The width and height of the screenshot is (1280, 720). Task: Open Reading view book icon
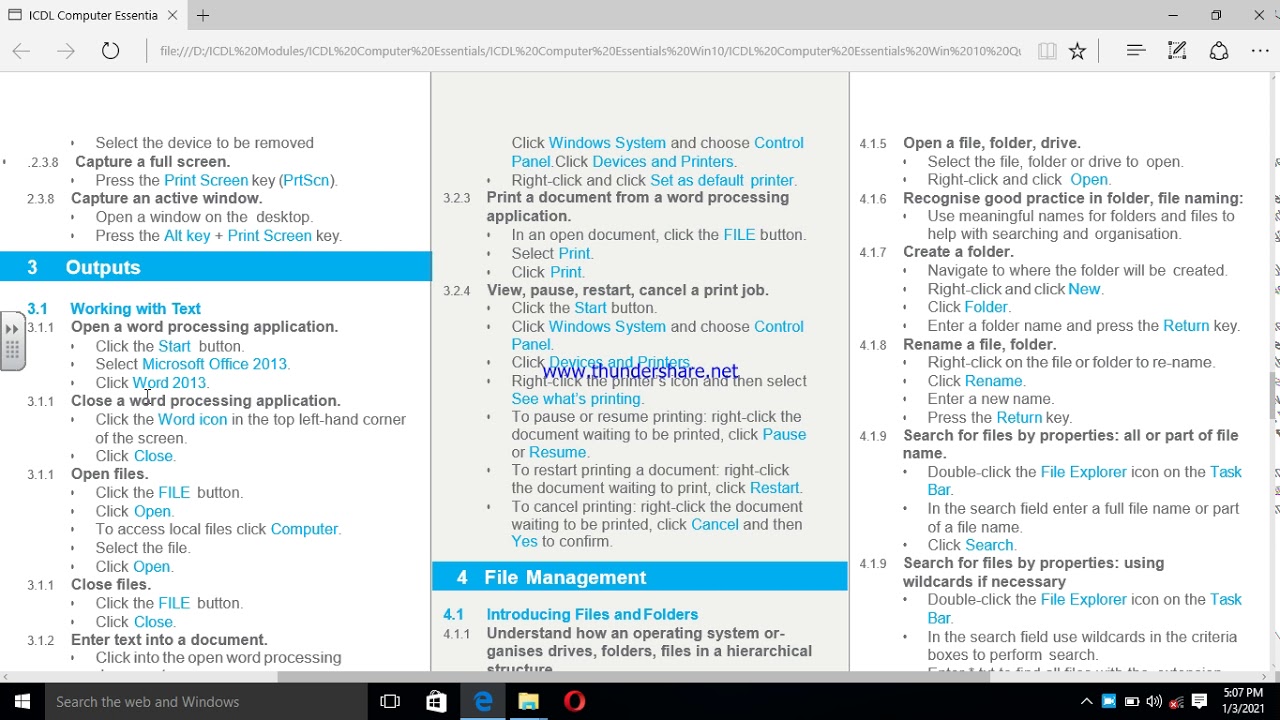tap(1047, 51)
